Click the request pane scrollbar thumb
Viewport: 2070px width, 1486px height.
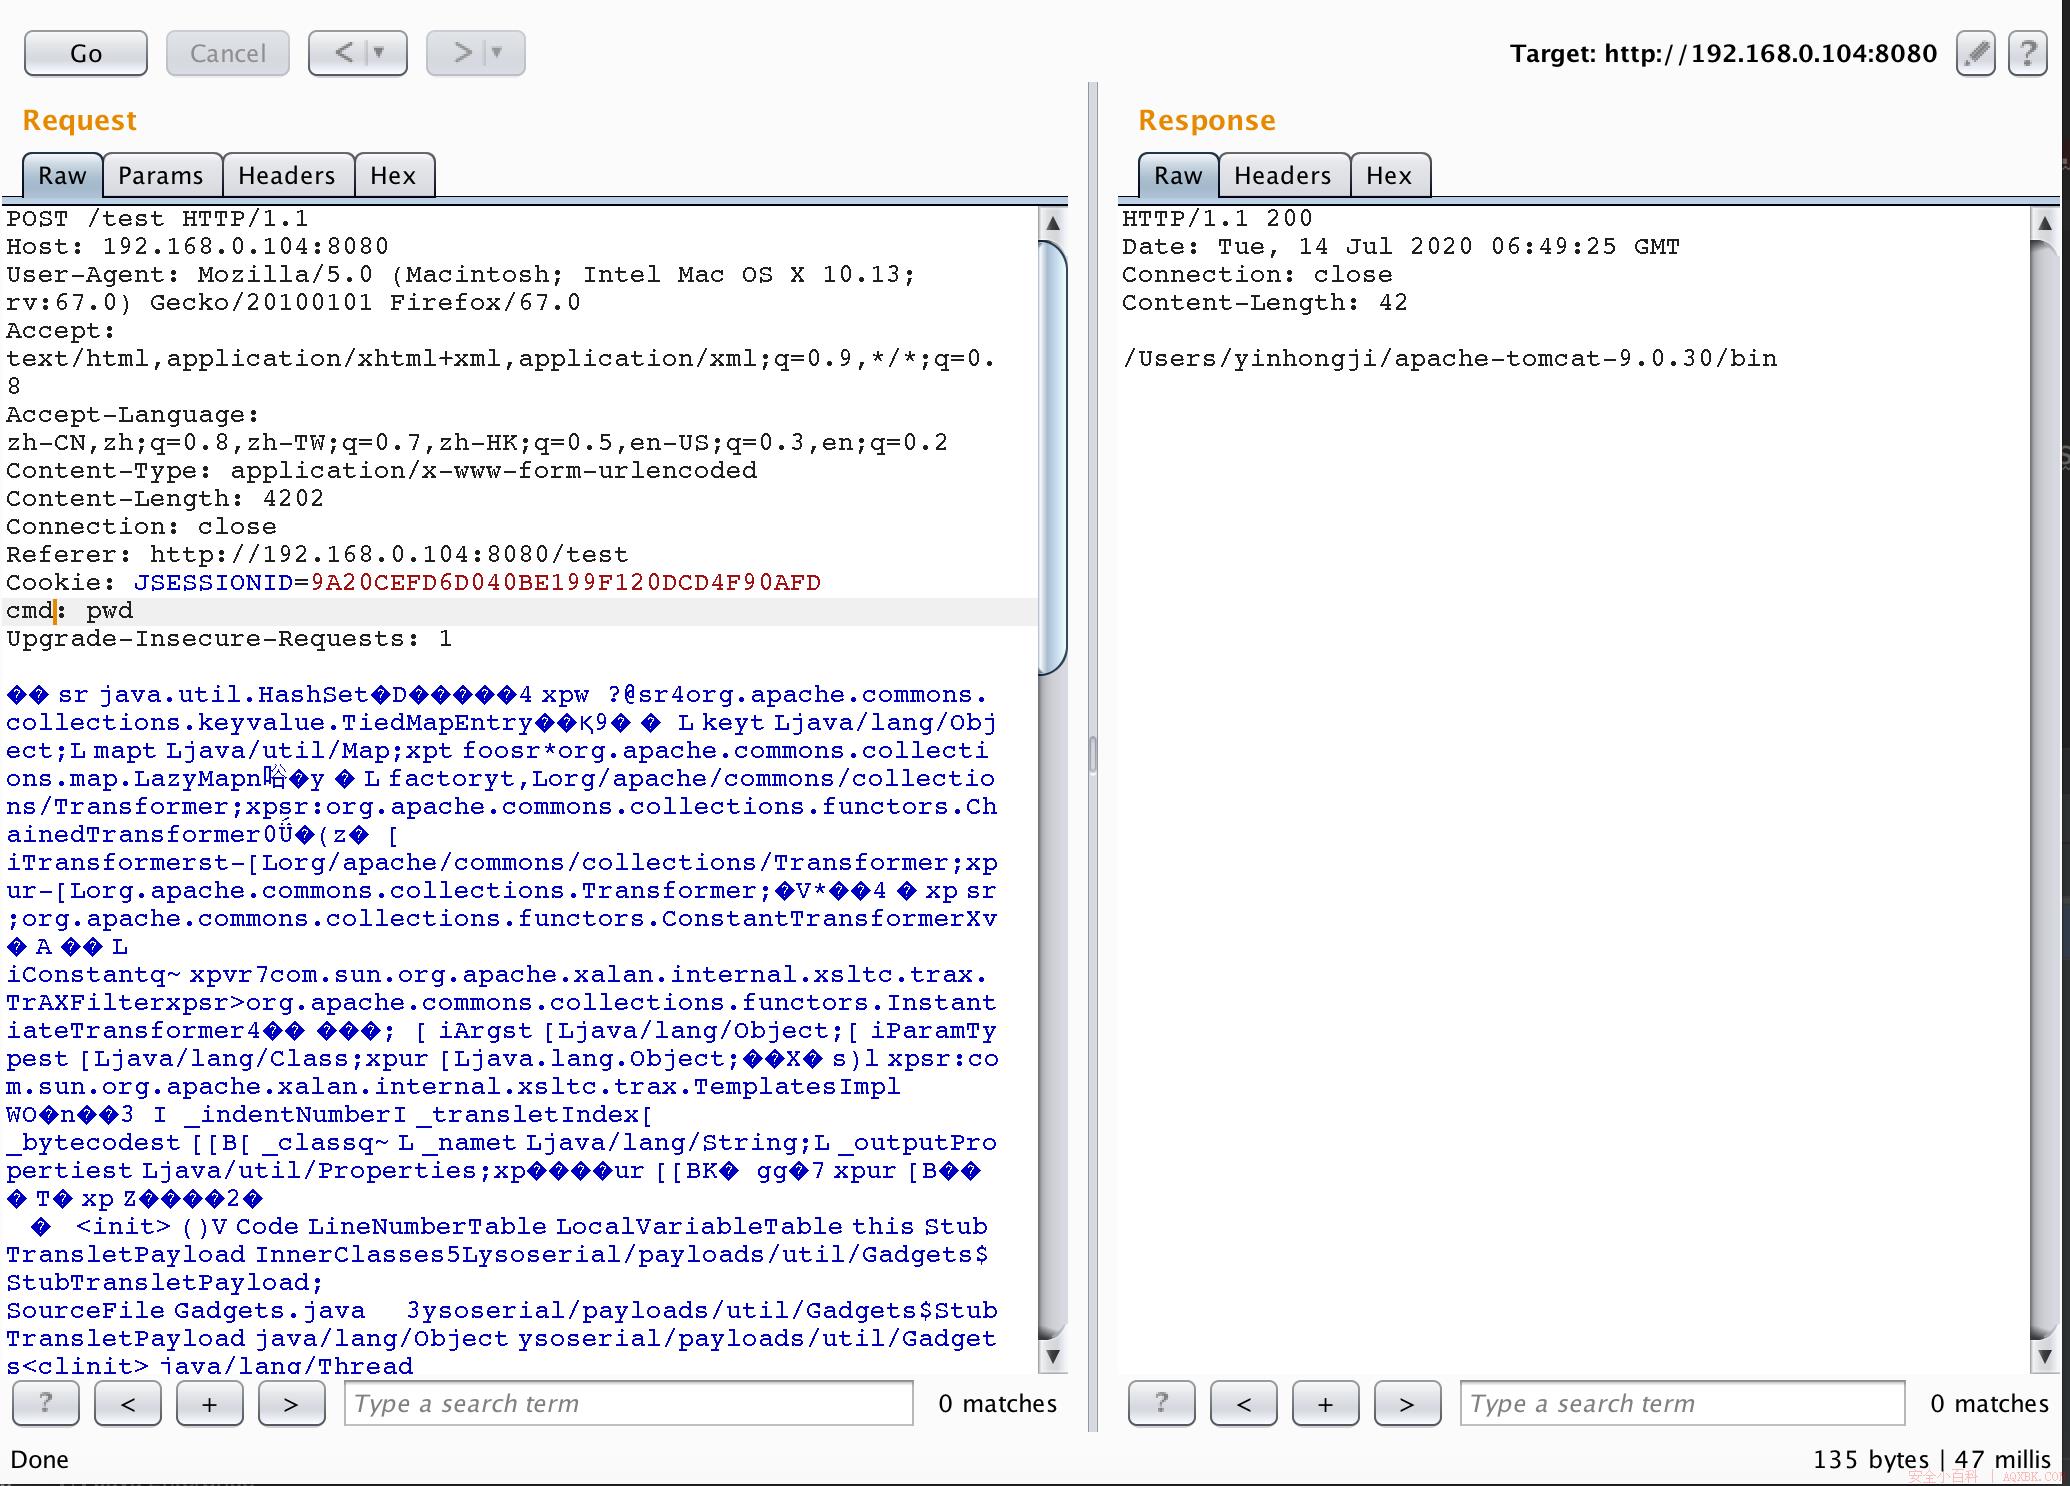1053,458
